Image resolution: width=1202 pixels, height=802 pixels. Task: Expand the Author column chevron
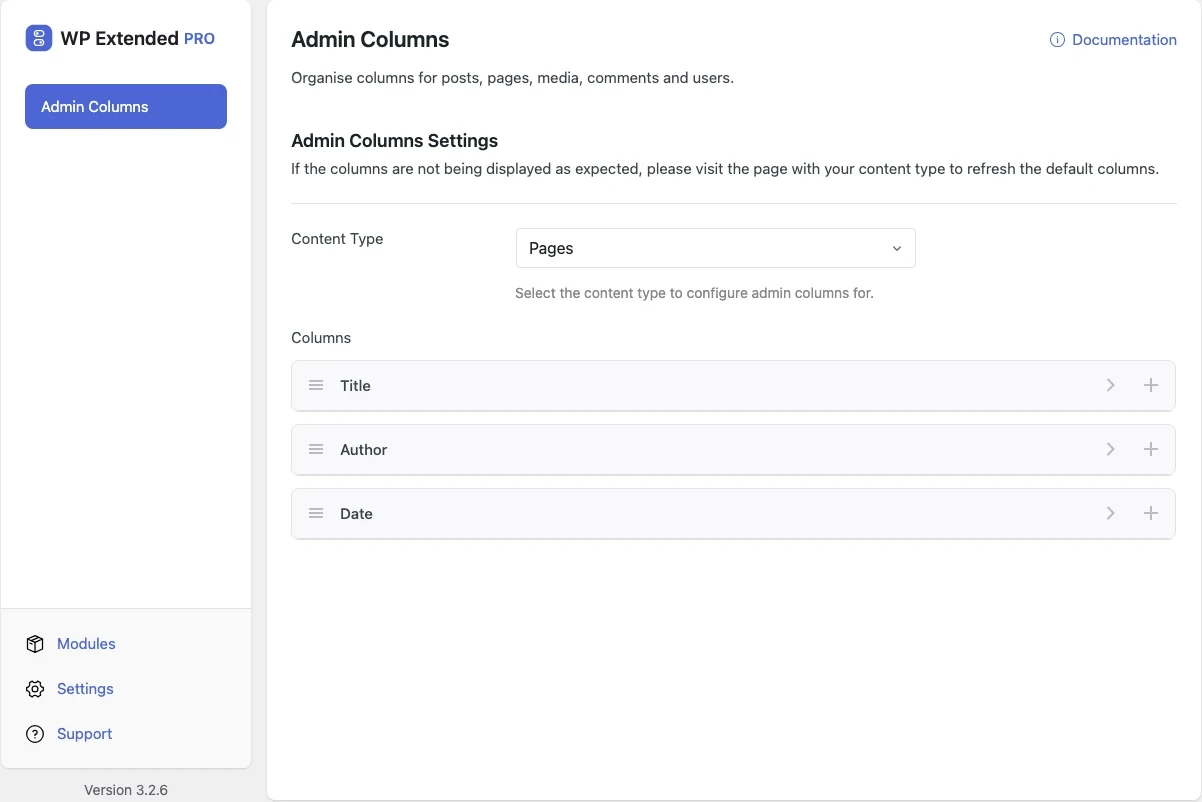click(1110, 450)
